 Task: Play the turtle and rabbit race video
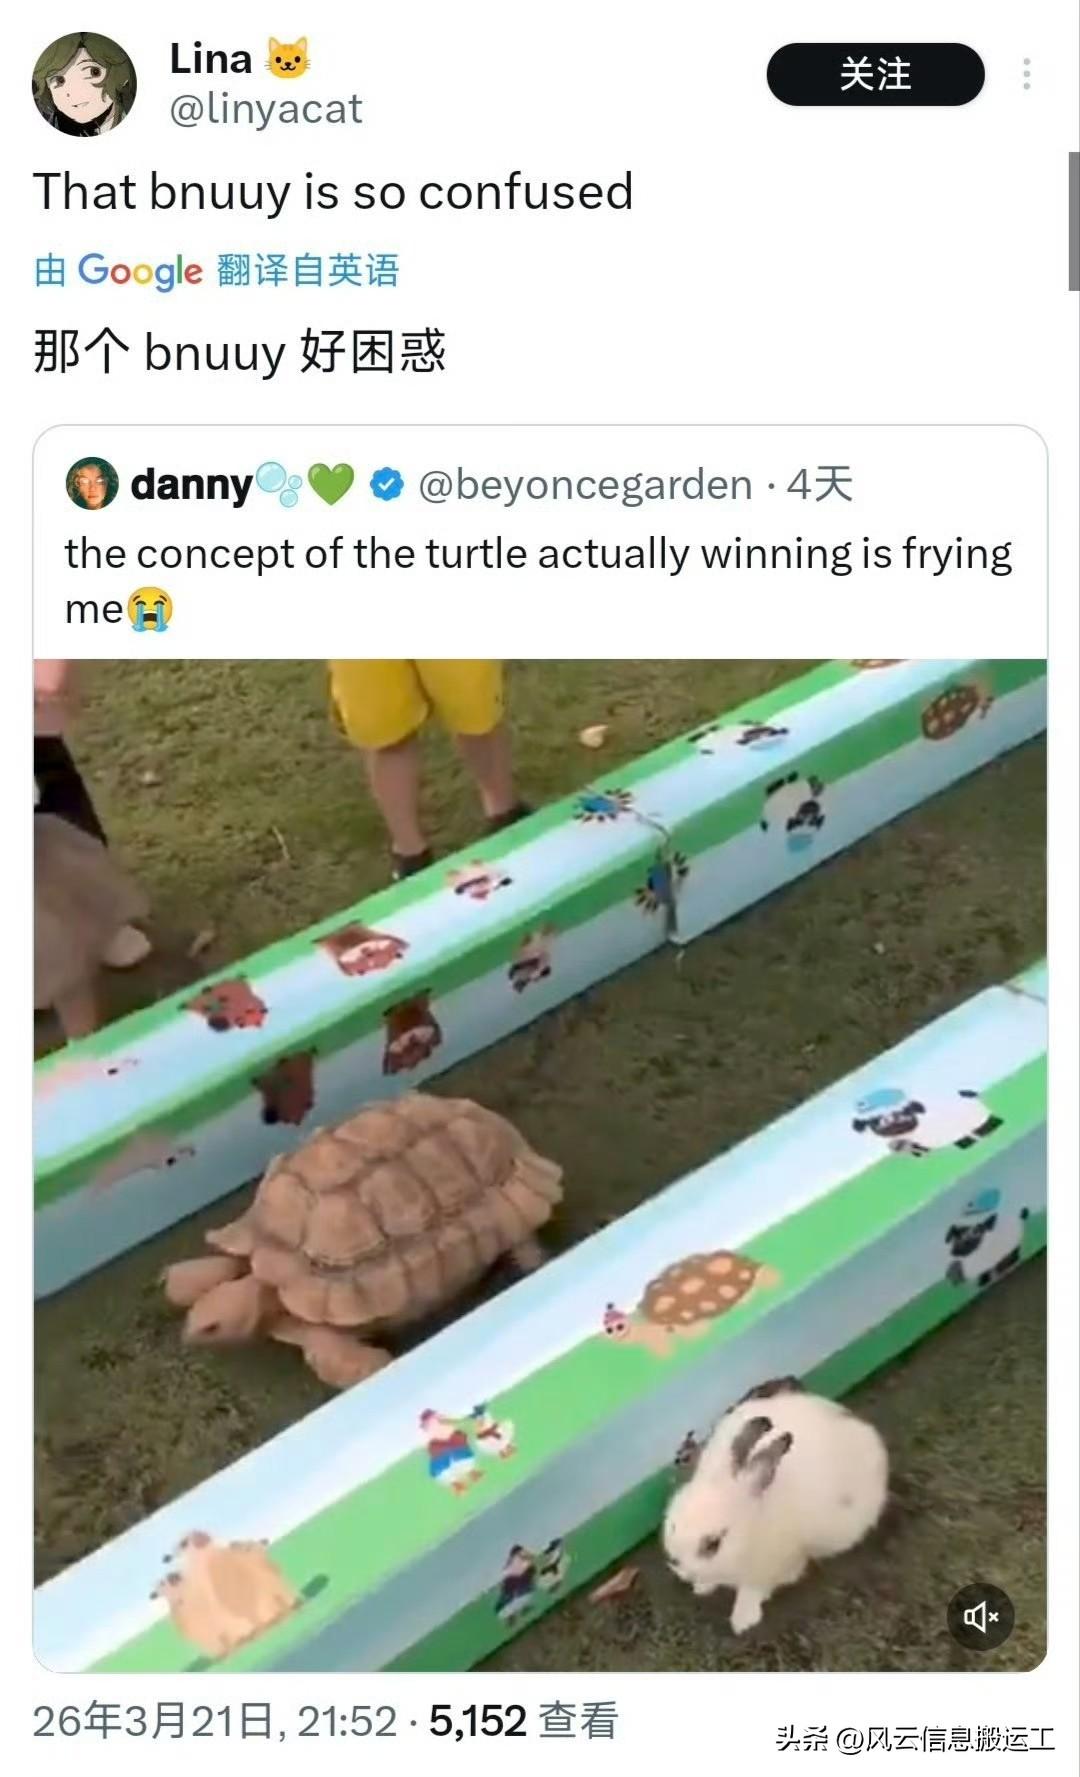tap(540, 1165)
